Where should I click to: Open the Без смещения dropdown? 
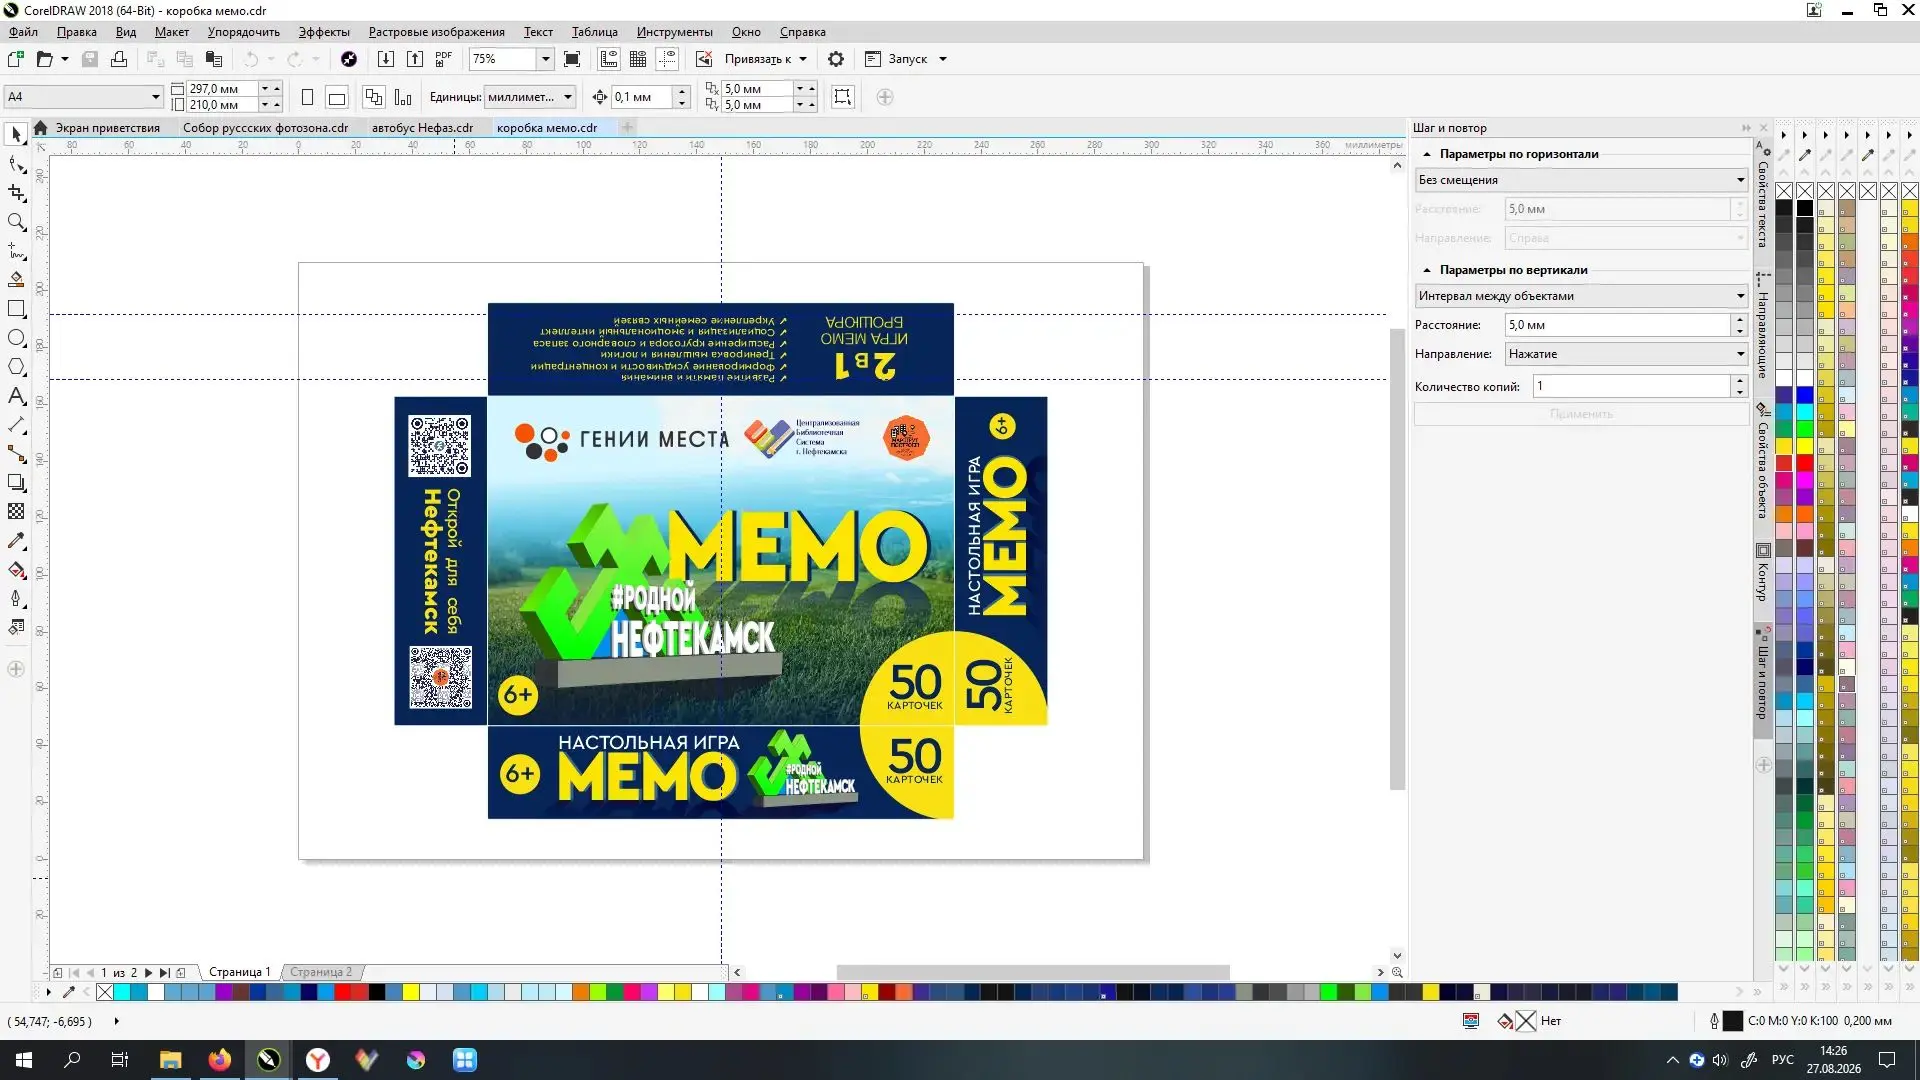click(1581, 180)
